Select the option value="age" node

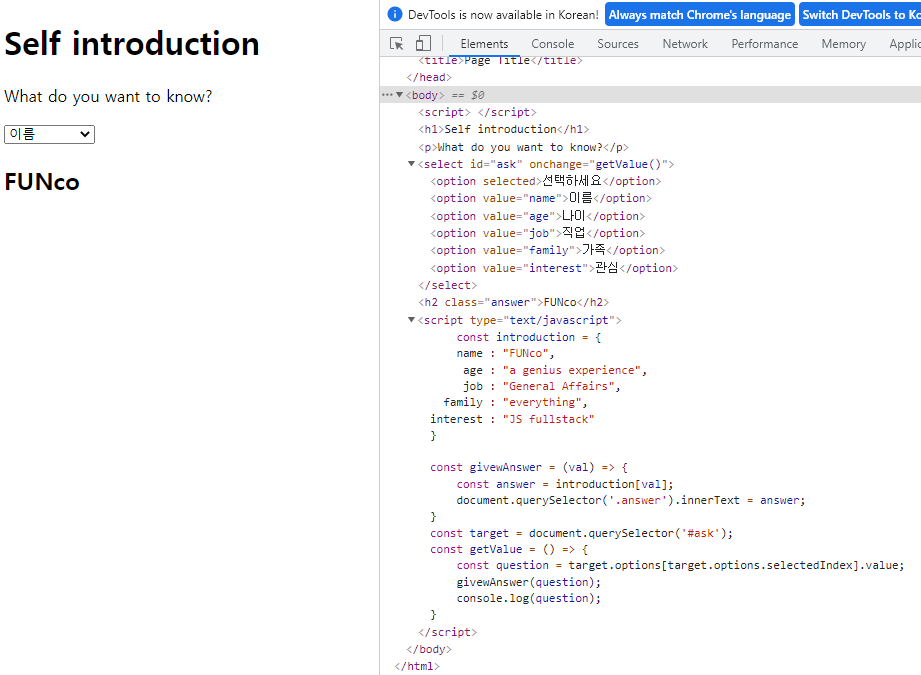pos(537,216)
